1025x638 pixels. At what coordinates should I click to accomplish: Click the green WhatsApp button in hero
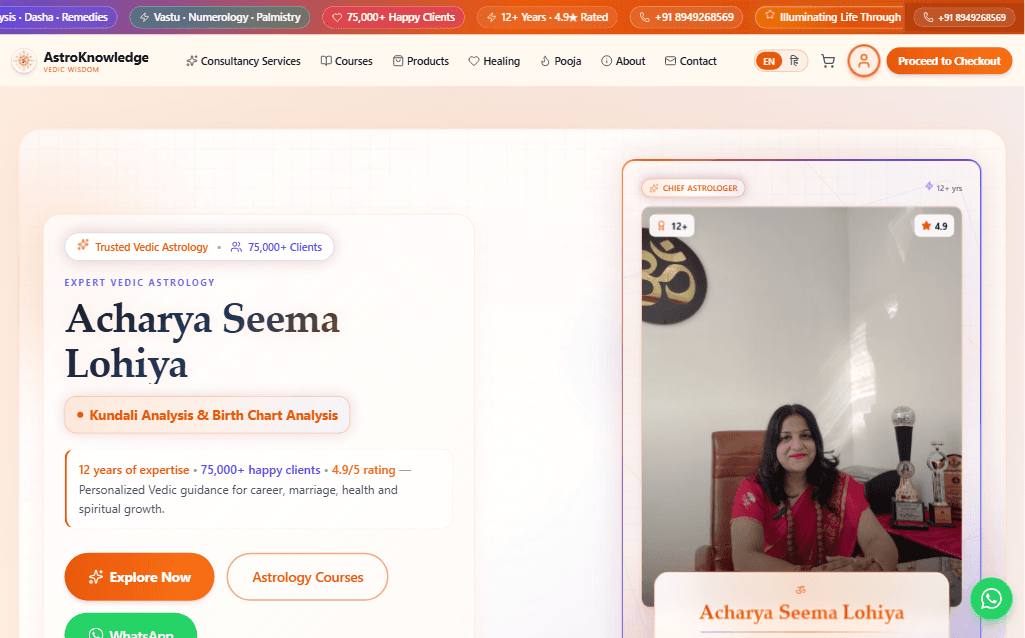(131, 626)
